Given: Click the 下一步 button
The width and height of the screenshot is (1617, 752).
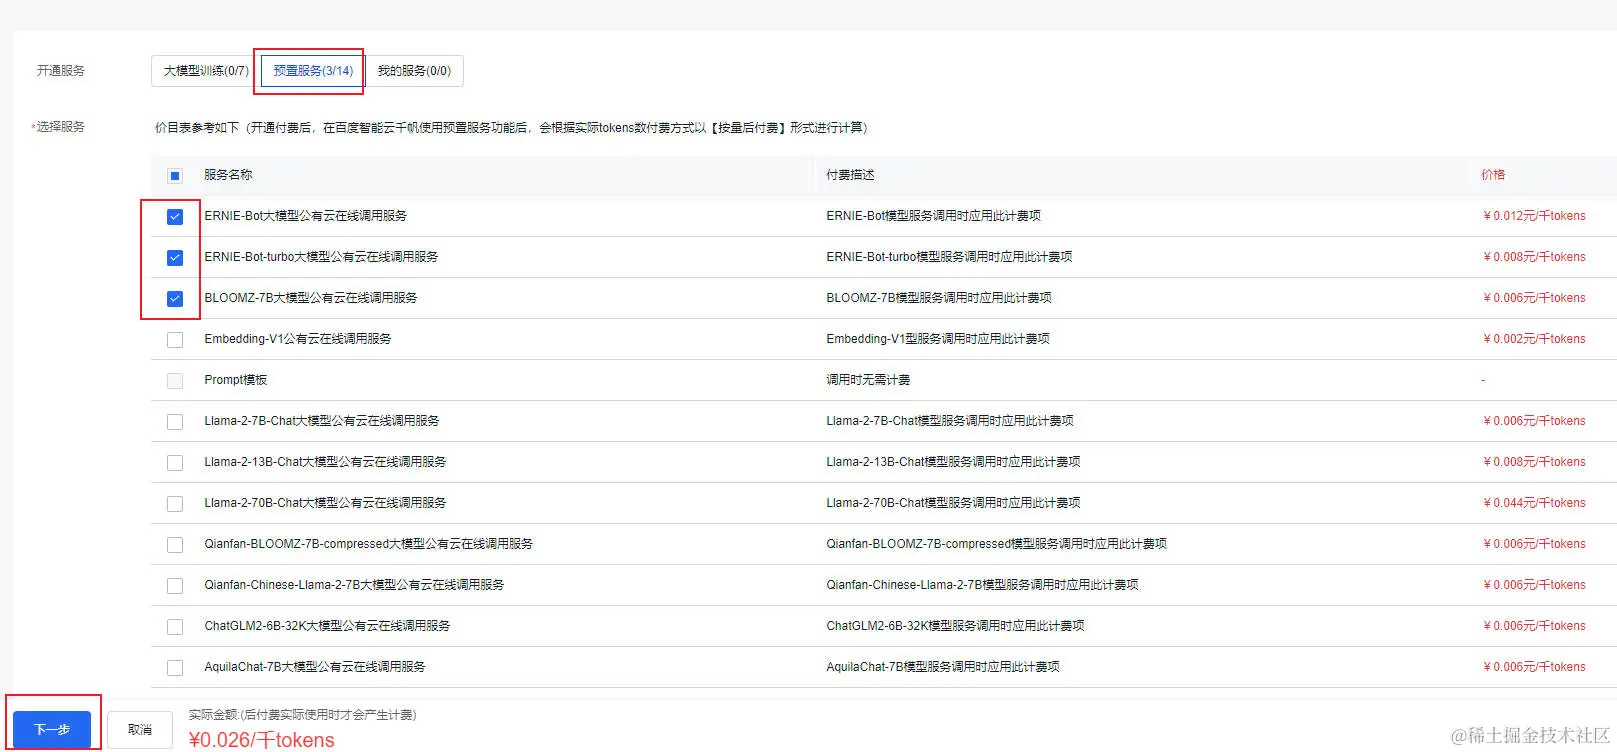Looking at the screenshot, I should point(52,729).
